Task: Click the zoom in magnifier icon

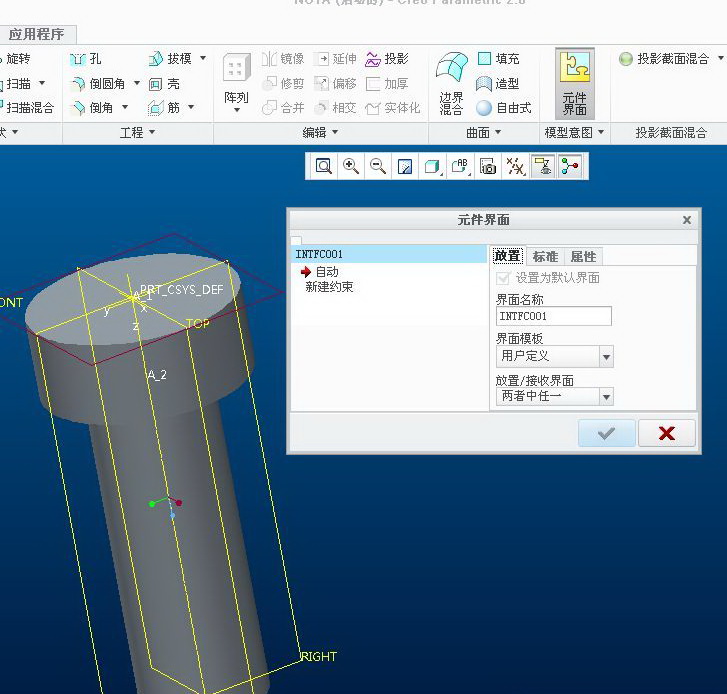Action: [351, 167]
